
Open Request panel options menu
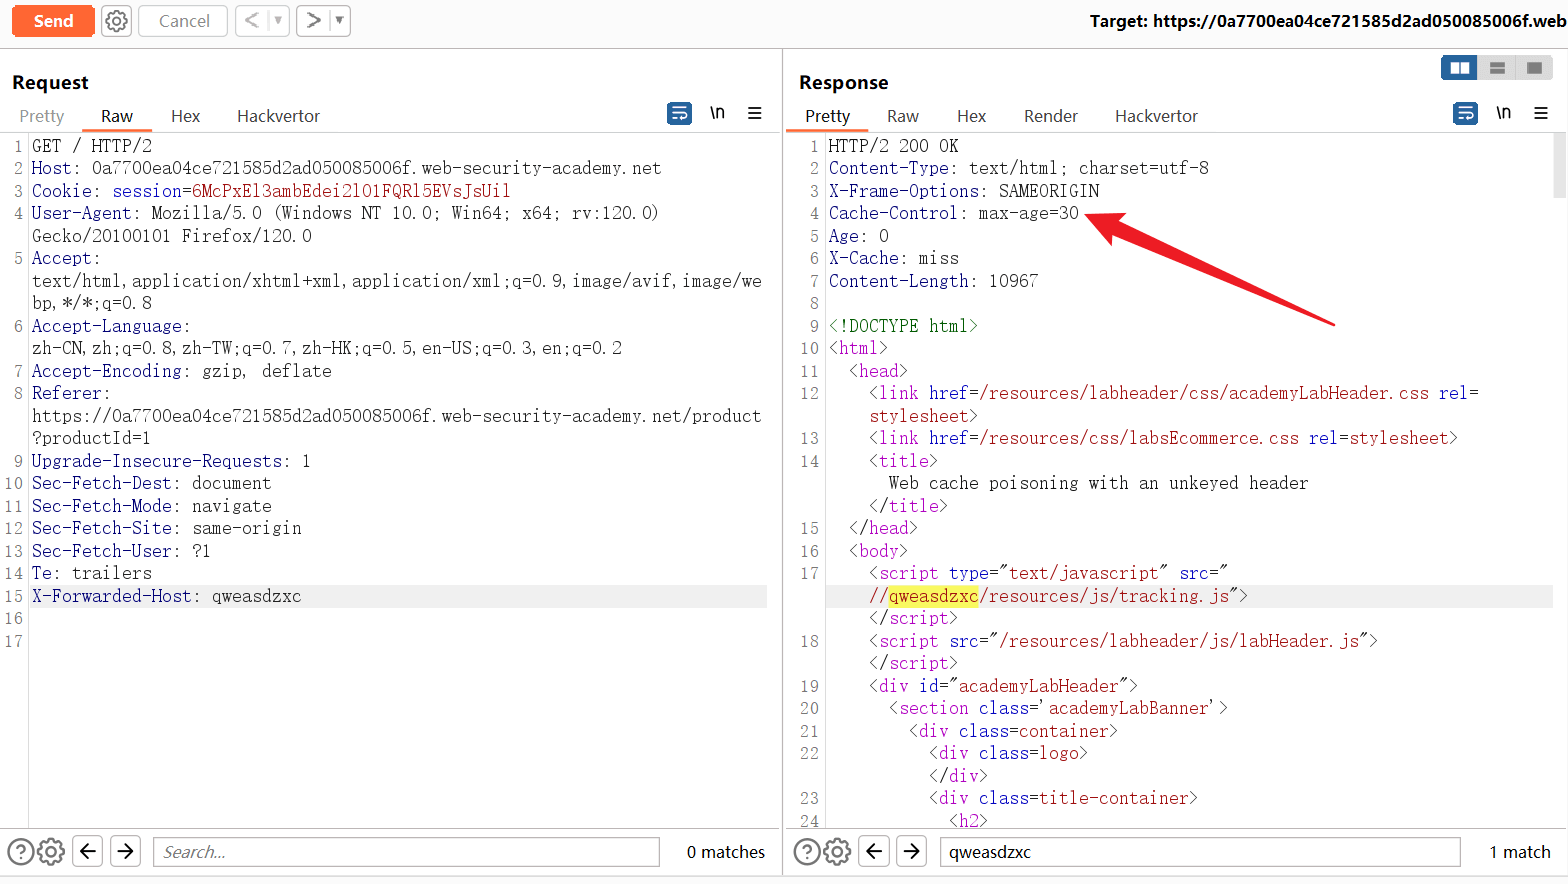coord(755,114)
